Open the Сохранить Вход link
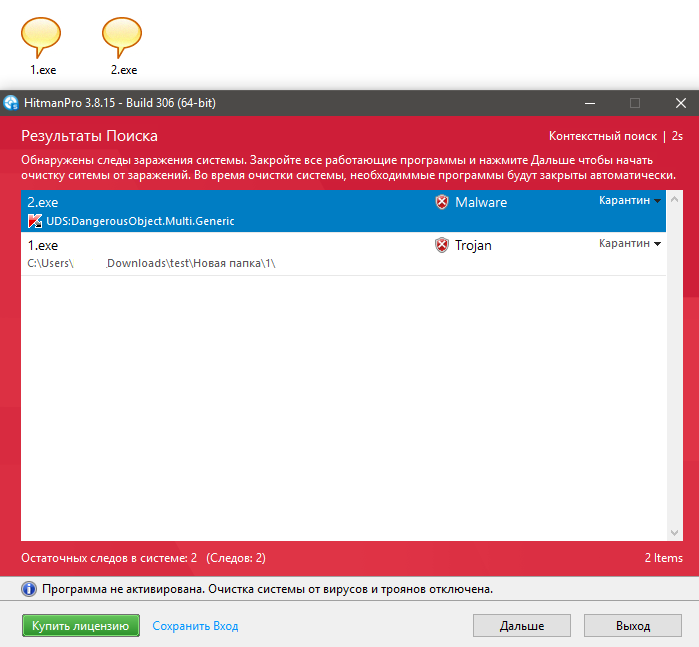 195,626
